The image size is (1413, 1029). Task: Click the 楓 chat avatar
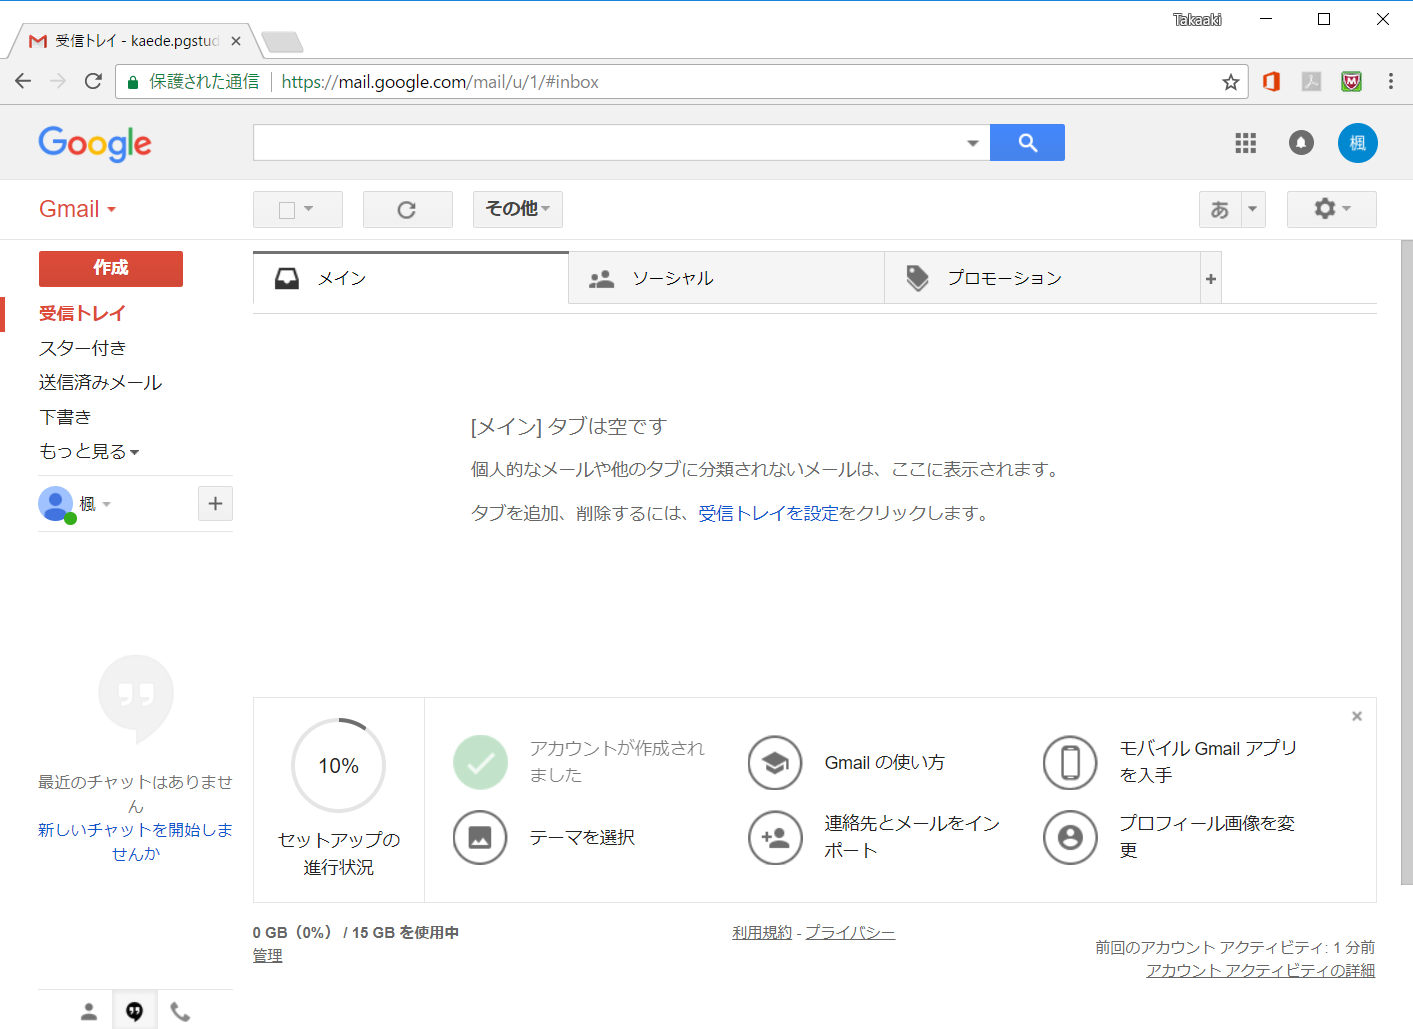click(56, 503)
